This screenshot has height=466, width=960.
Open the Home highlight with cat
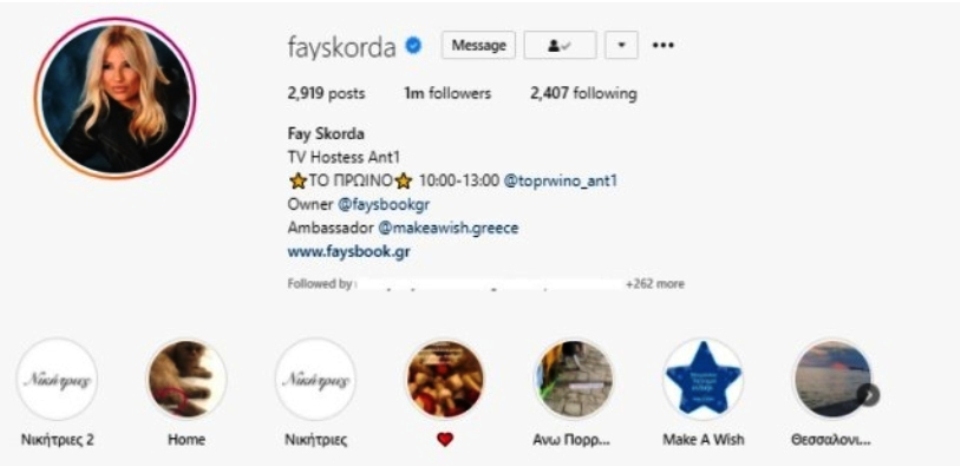click(x=187, y=379)
